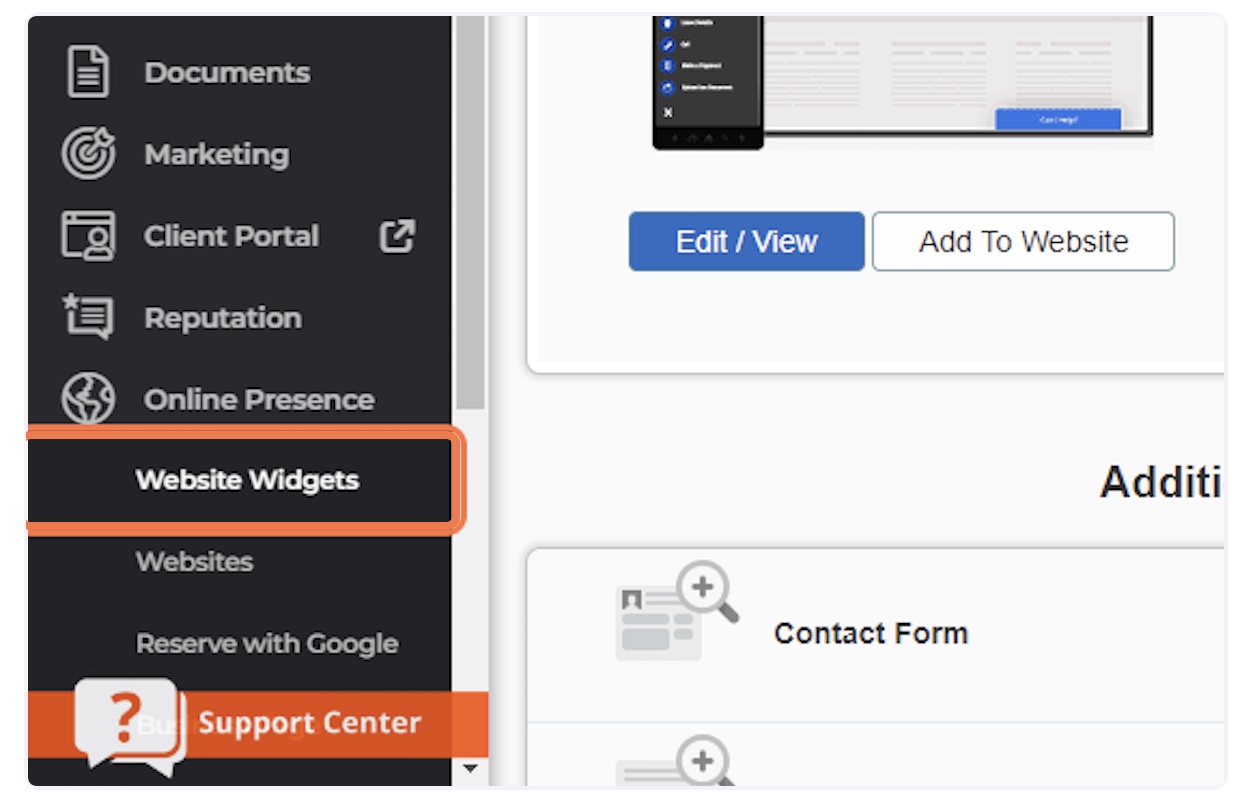
Task: Click the sidebar scroll-down arrow
Action: [471, 770]
